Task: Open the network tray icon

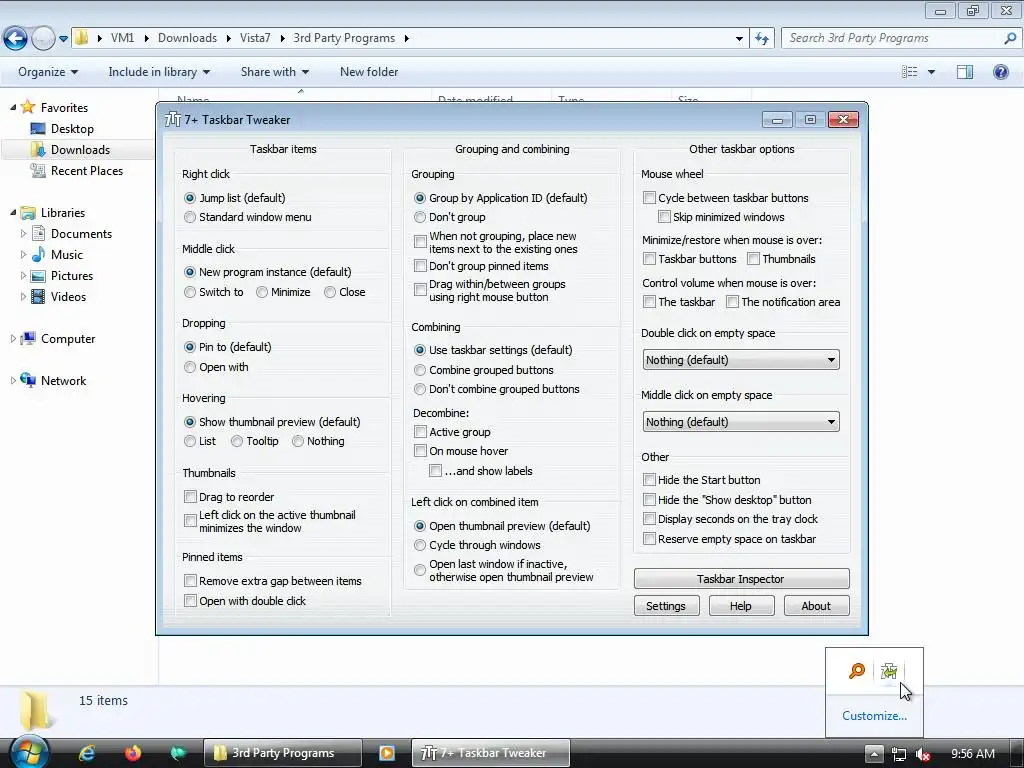Action: pos(899,754)
